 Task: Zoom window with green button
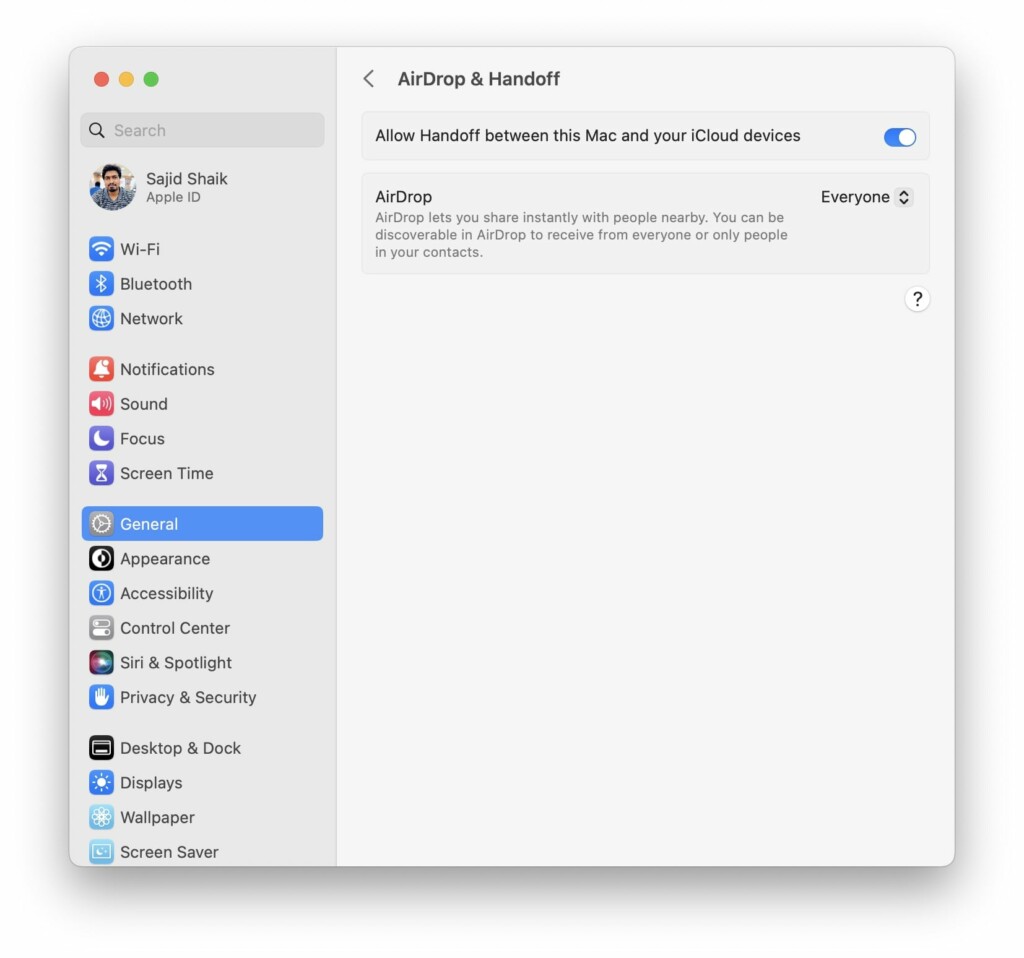(151, 79)
